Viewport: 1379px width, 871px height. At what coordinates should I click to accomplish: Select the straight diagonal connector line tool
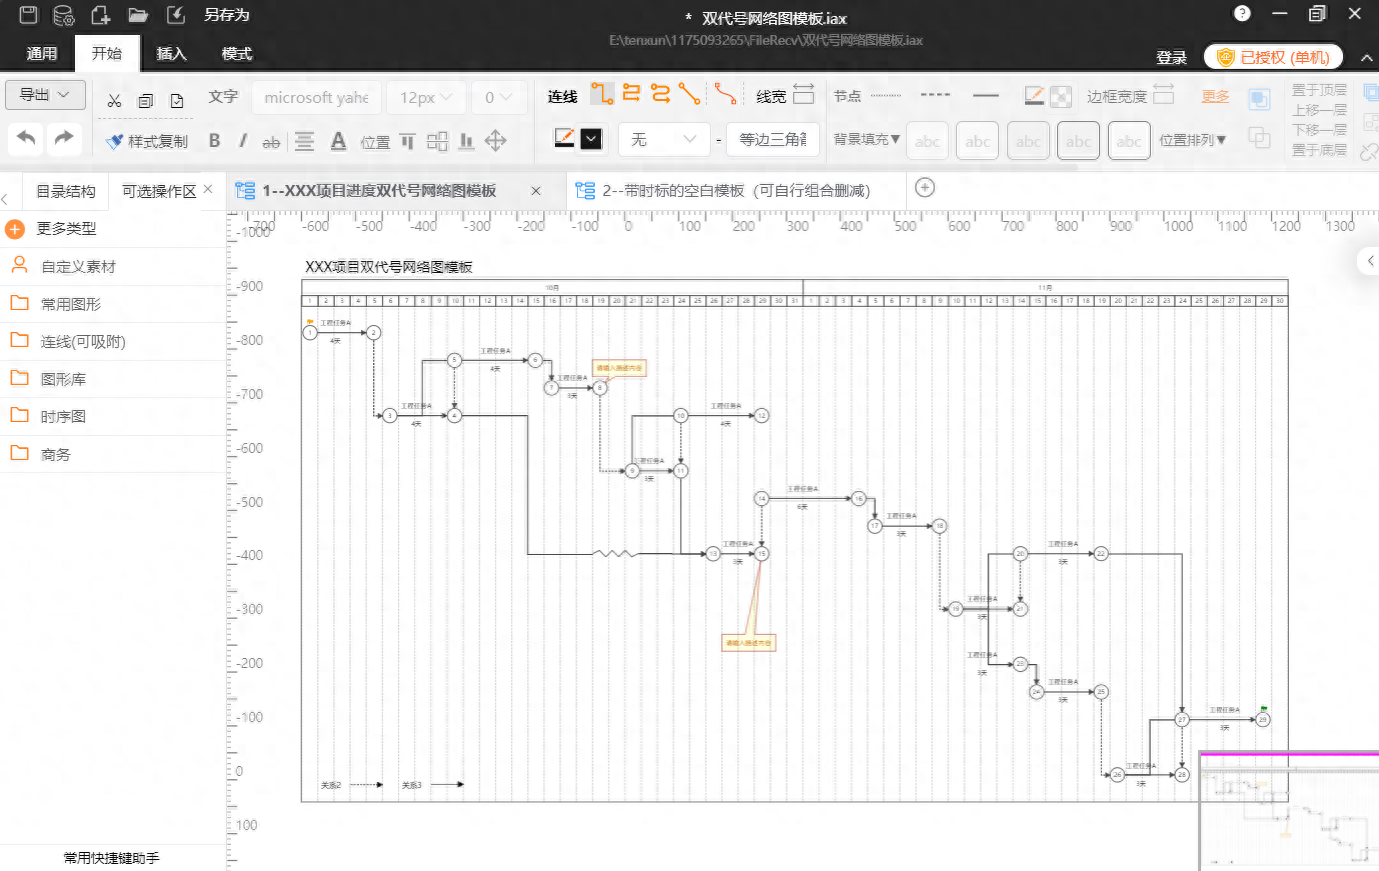pos(689,94)
